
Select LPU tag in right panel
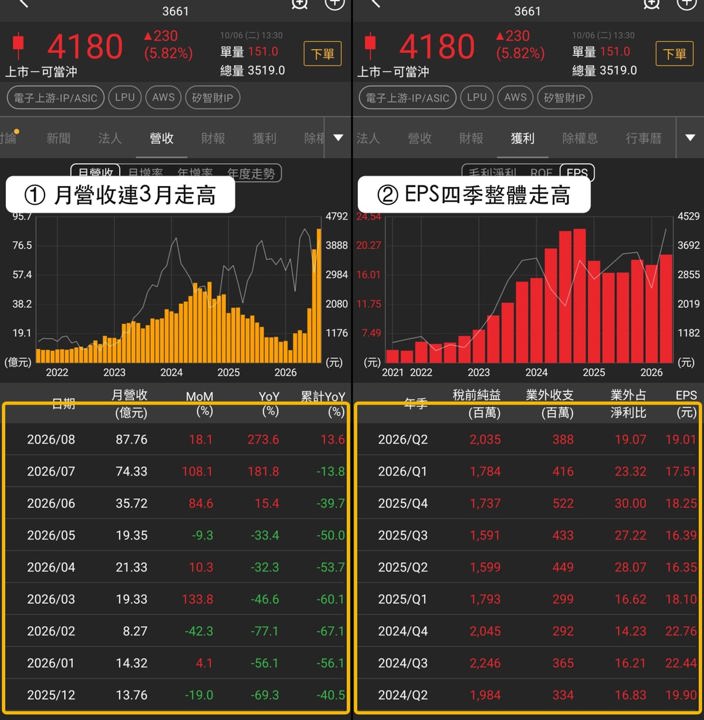pyautogui.click(x=477, y=98)
